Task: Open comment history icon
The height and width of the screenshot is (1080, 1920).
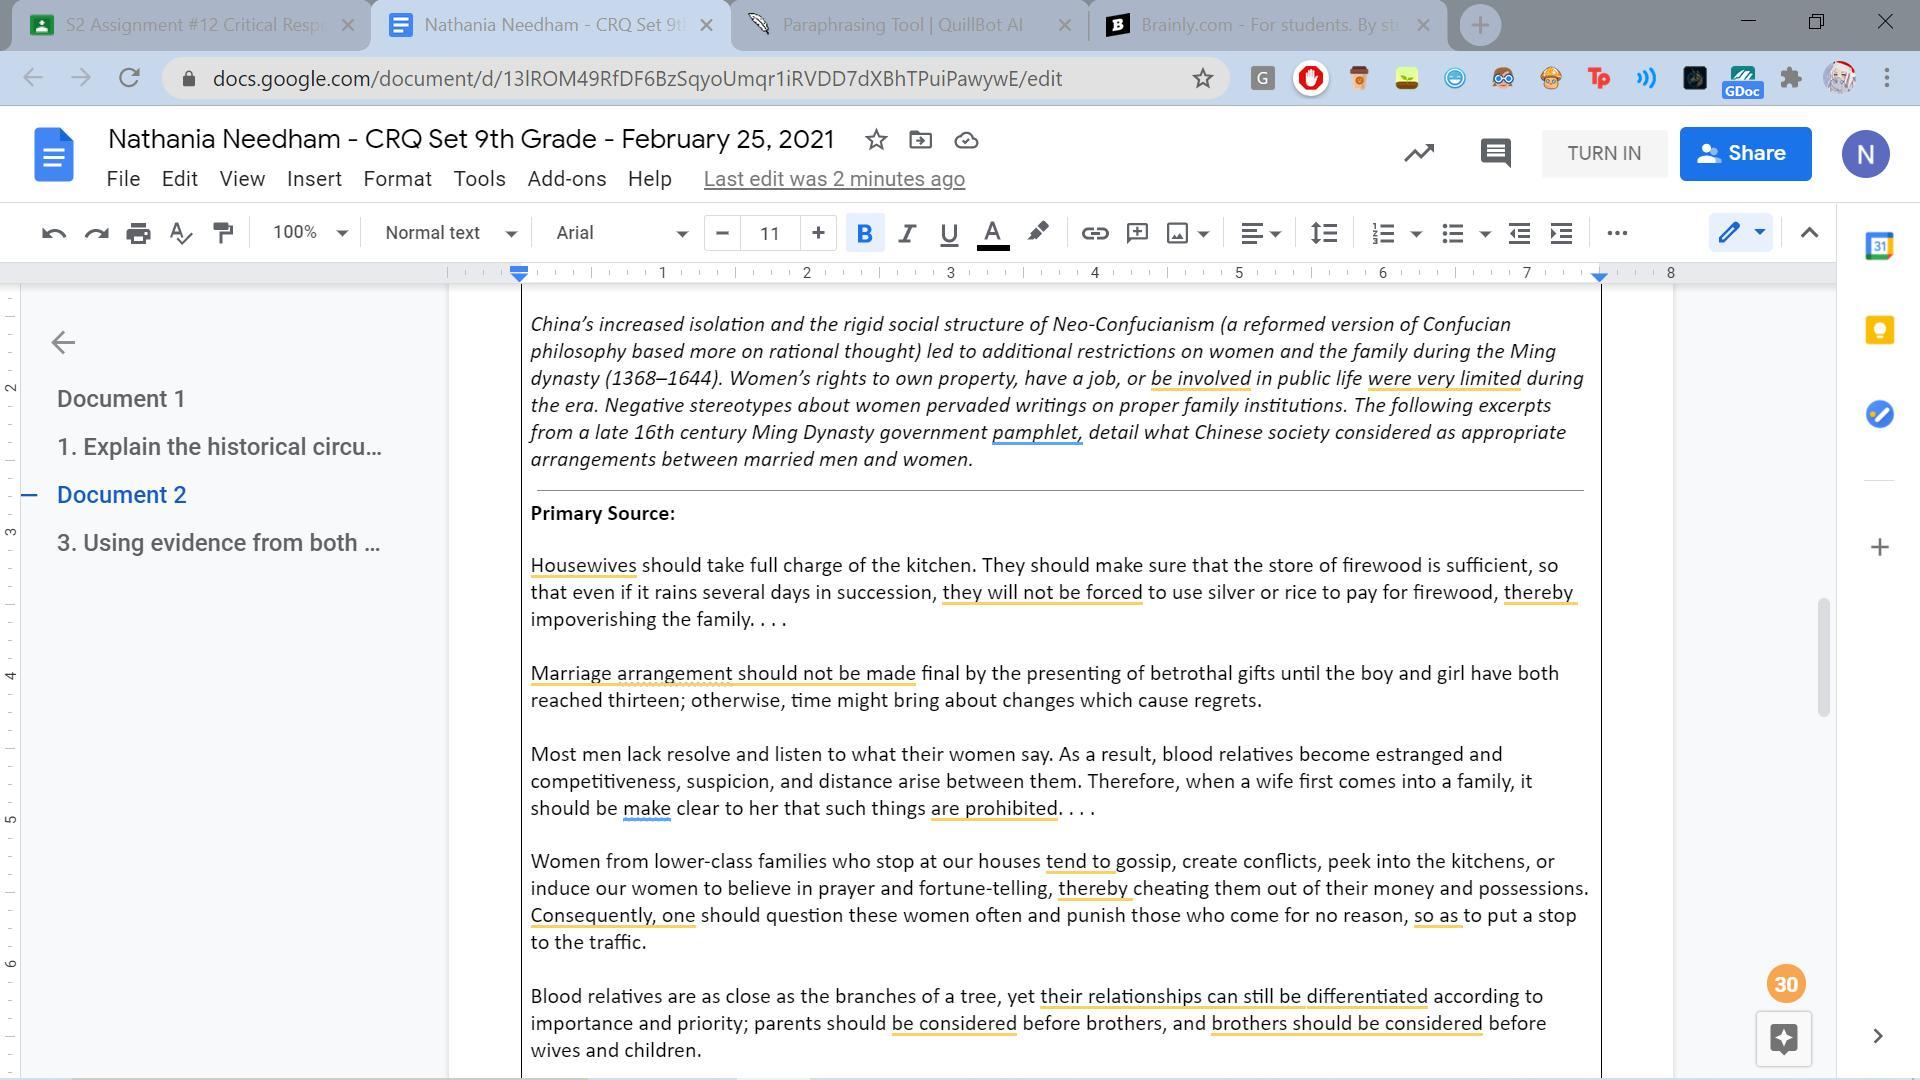Action: point(1495,153)
